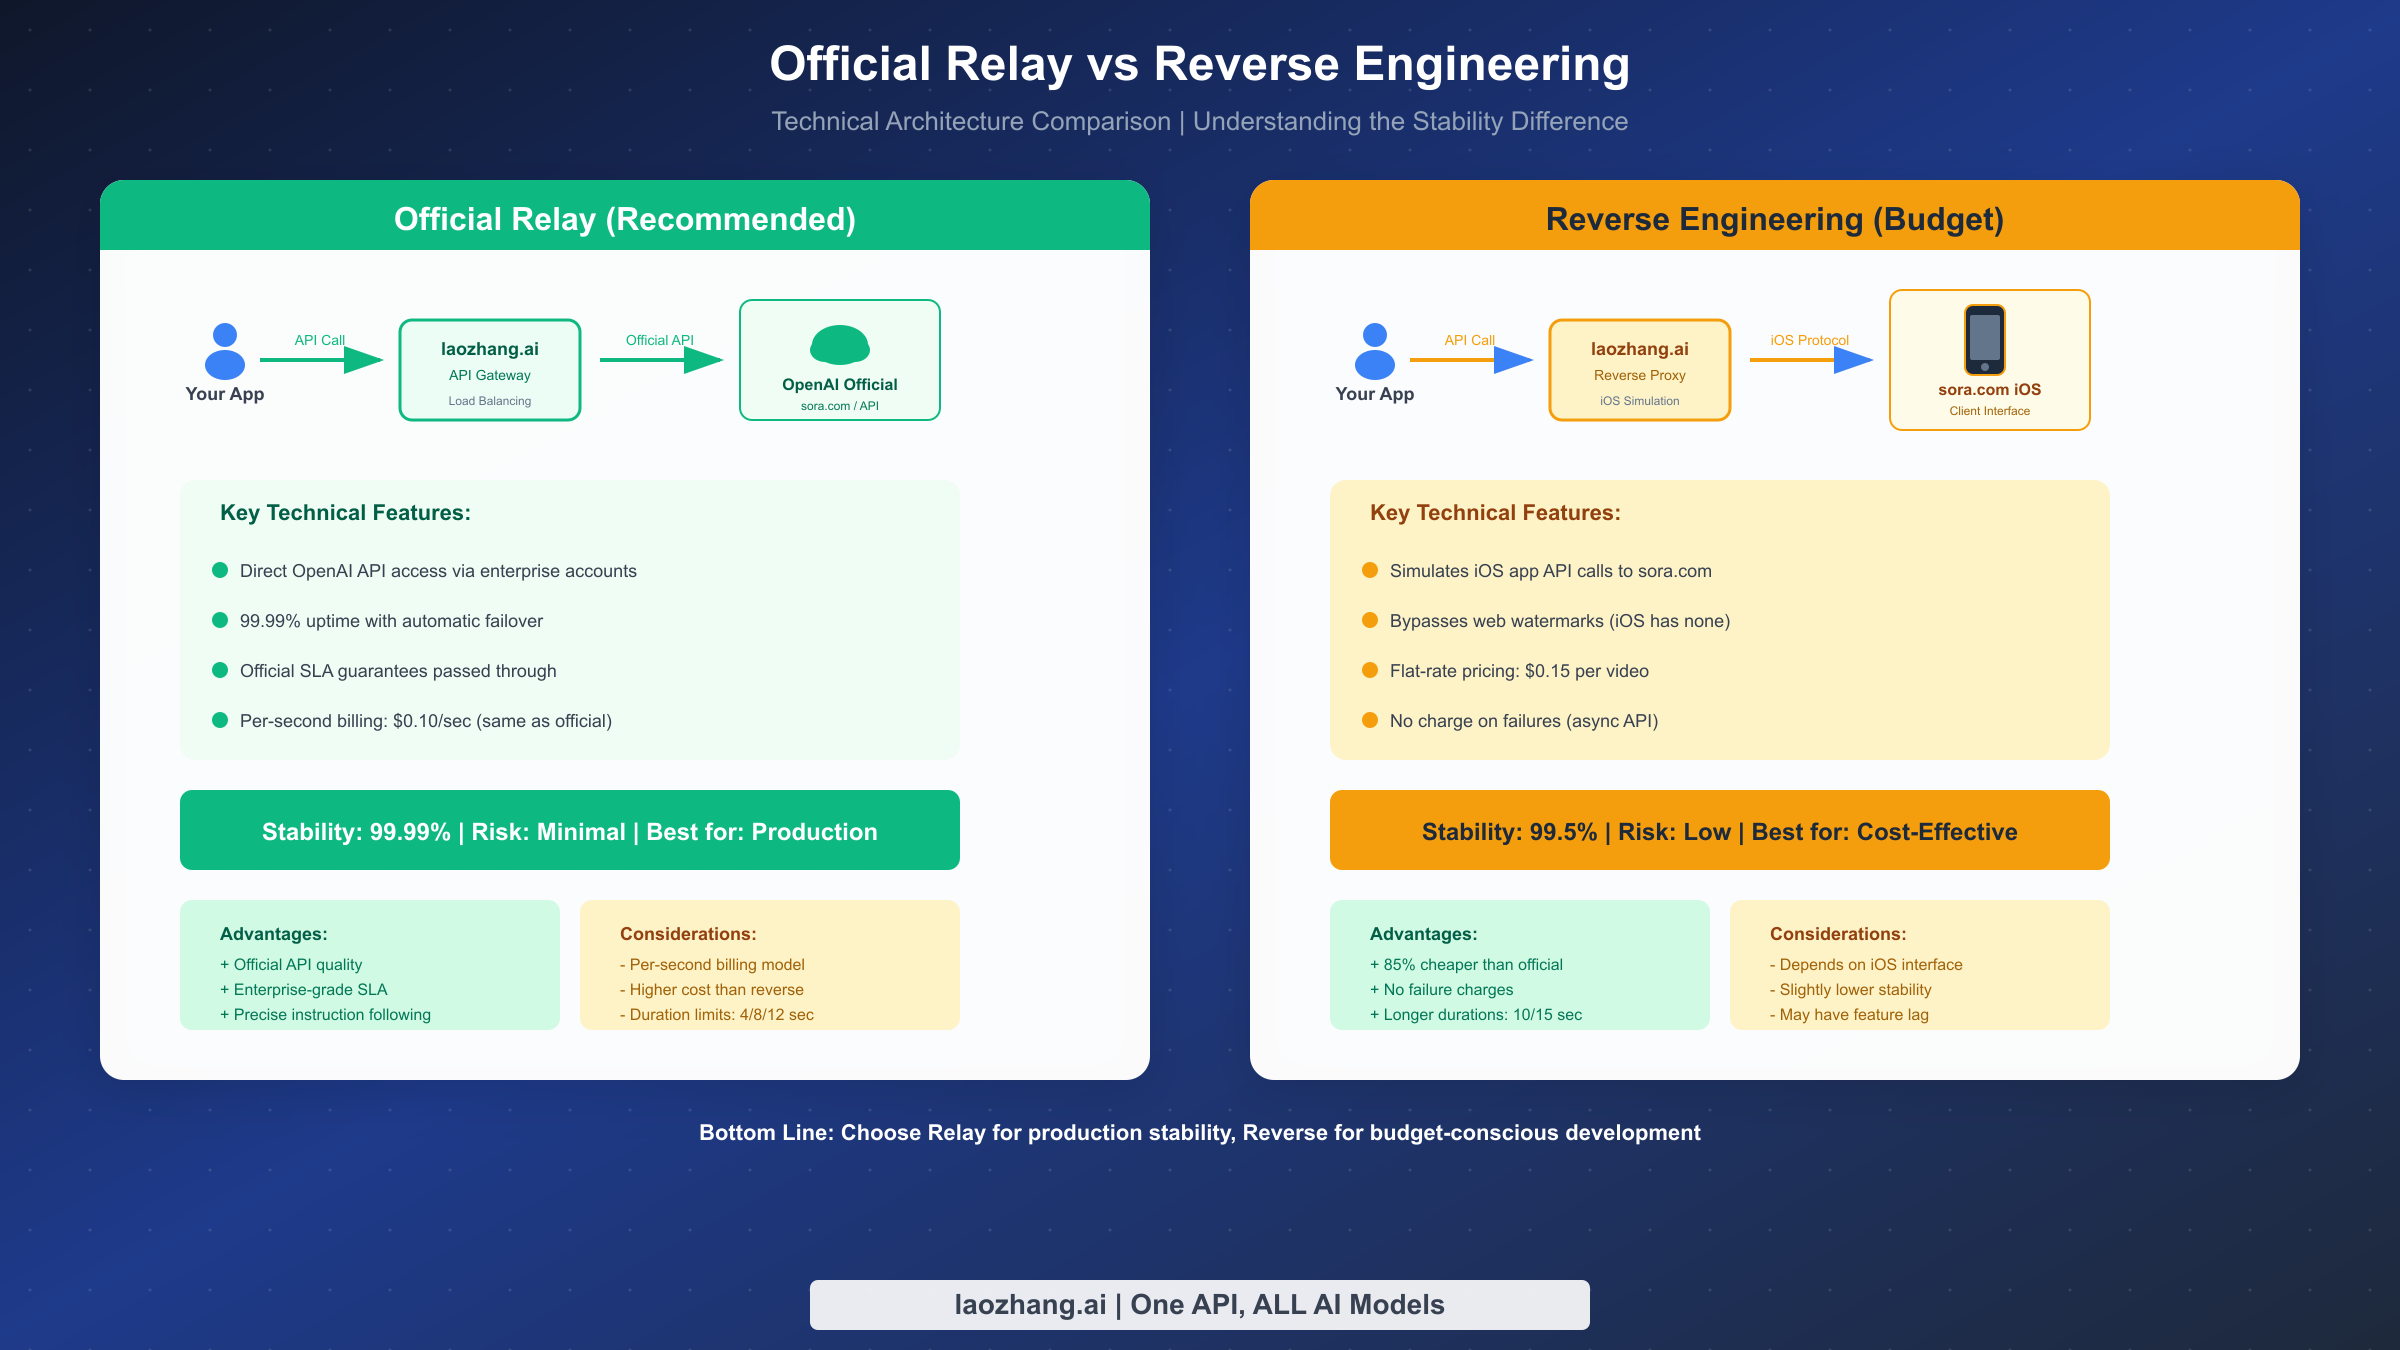Click the Advantages panel listing Enterprise-grade SLA

[370, 965]
